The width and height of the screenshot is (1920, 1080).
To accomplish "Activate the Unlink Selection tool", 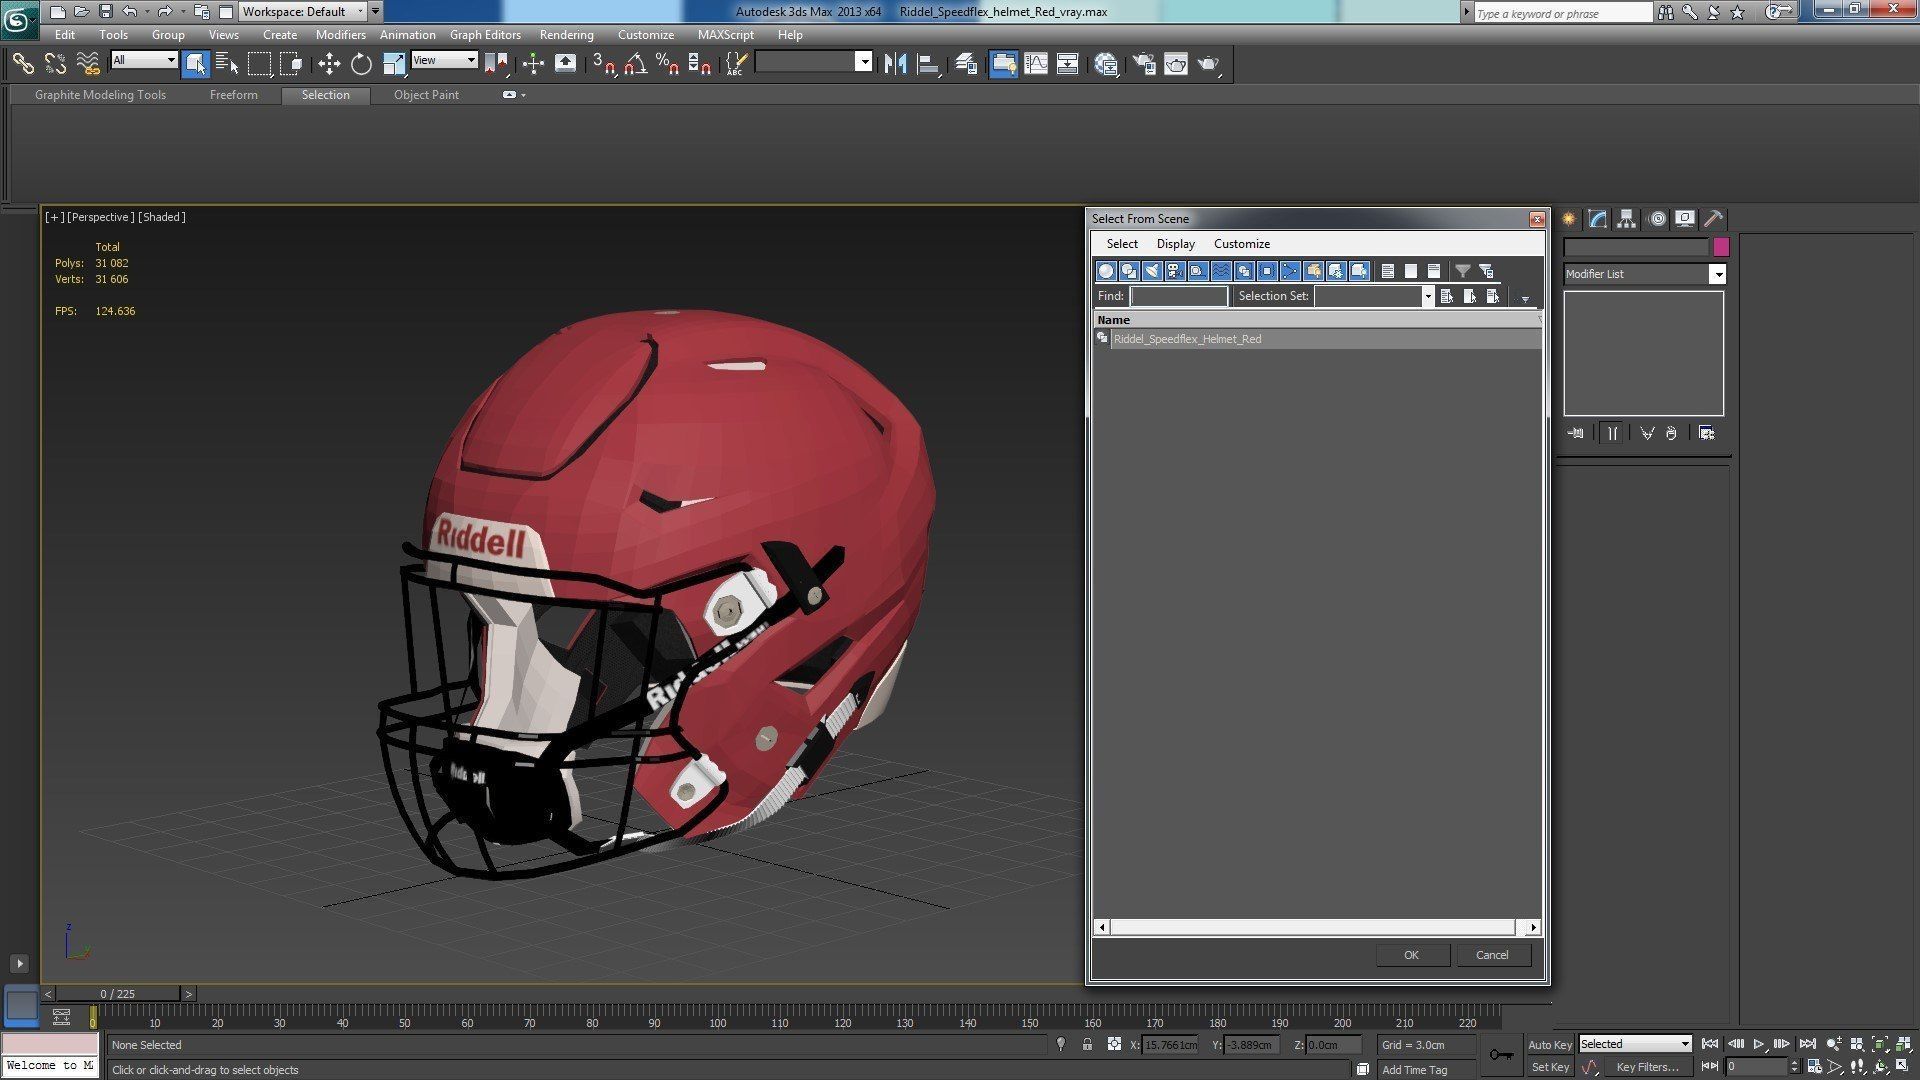I will pos(55,64).
